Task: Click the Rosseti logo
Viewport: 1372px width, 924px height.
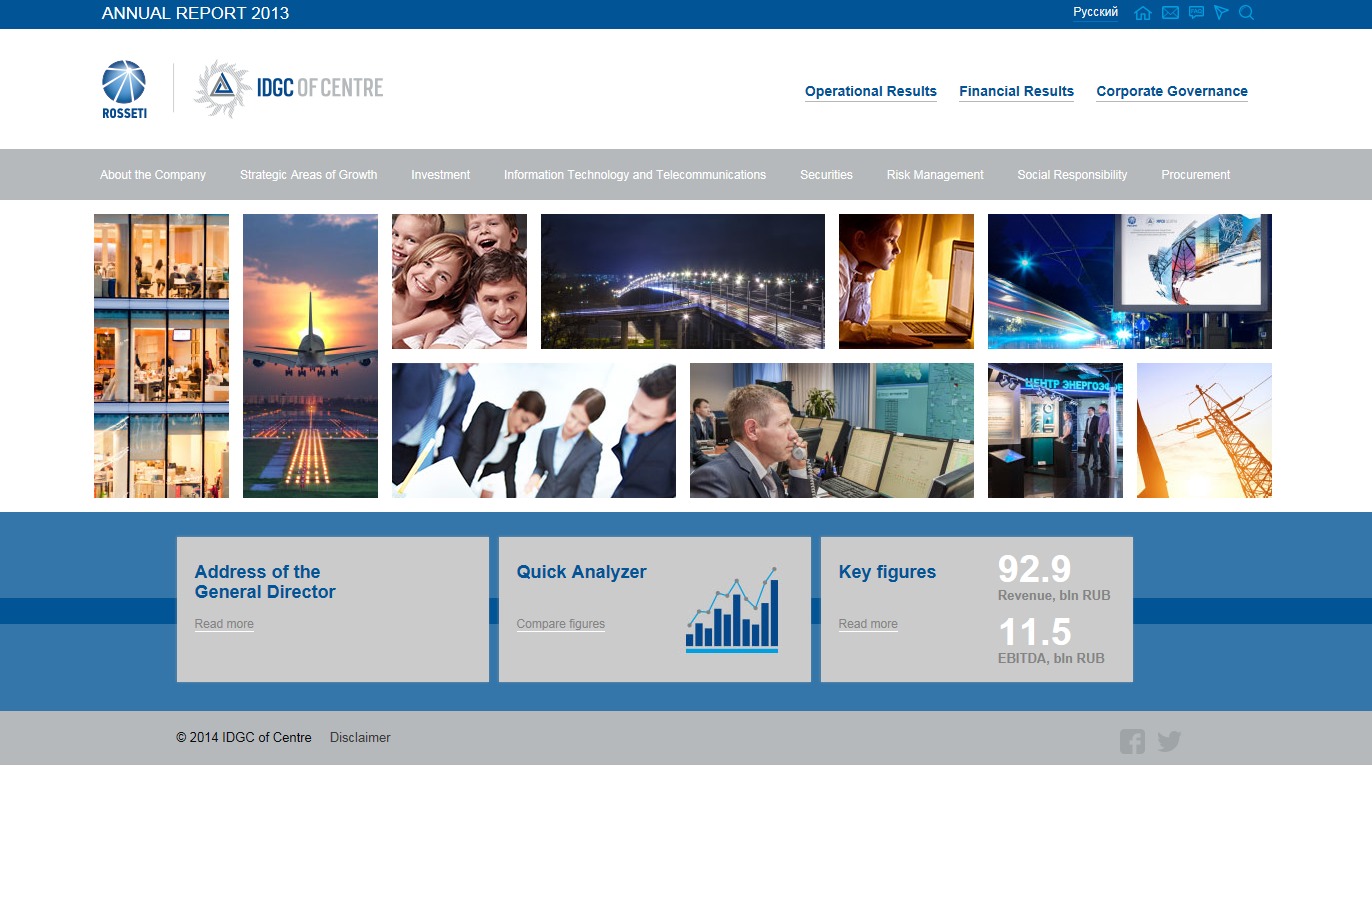Action: (124, 89)
